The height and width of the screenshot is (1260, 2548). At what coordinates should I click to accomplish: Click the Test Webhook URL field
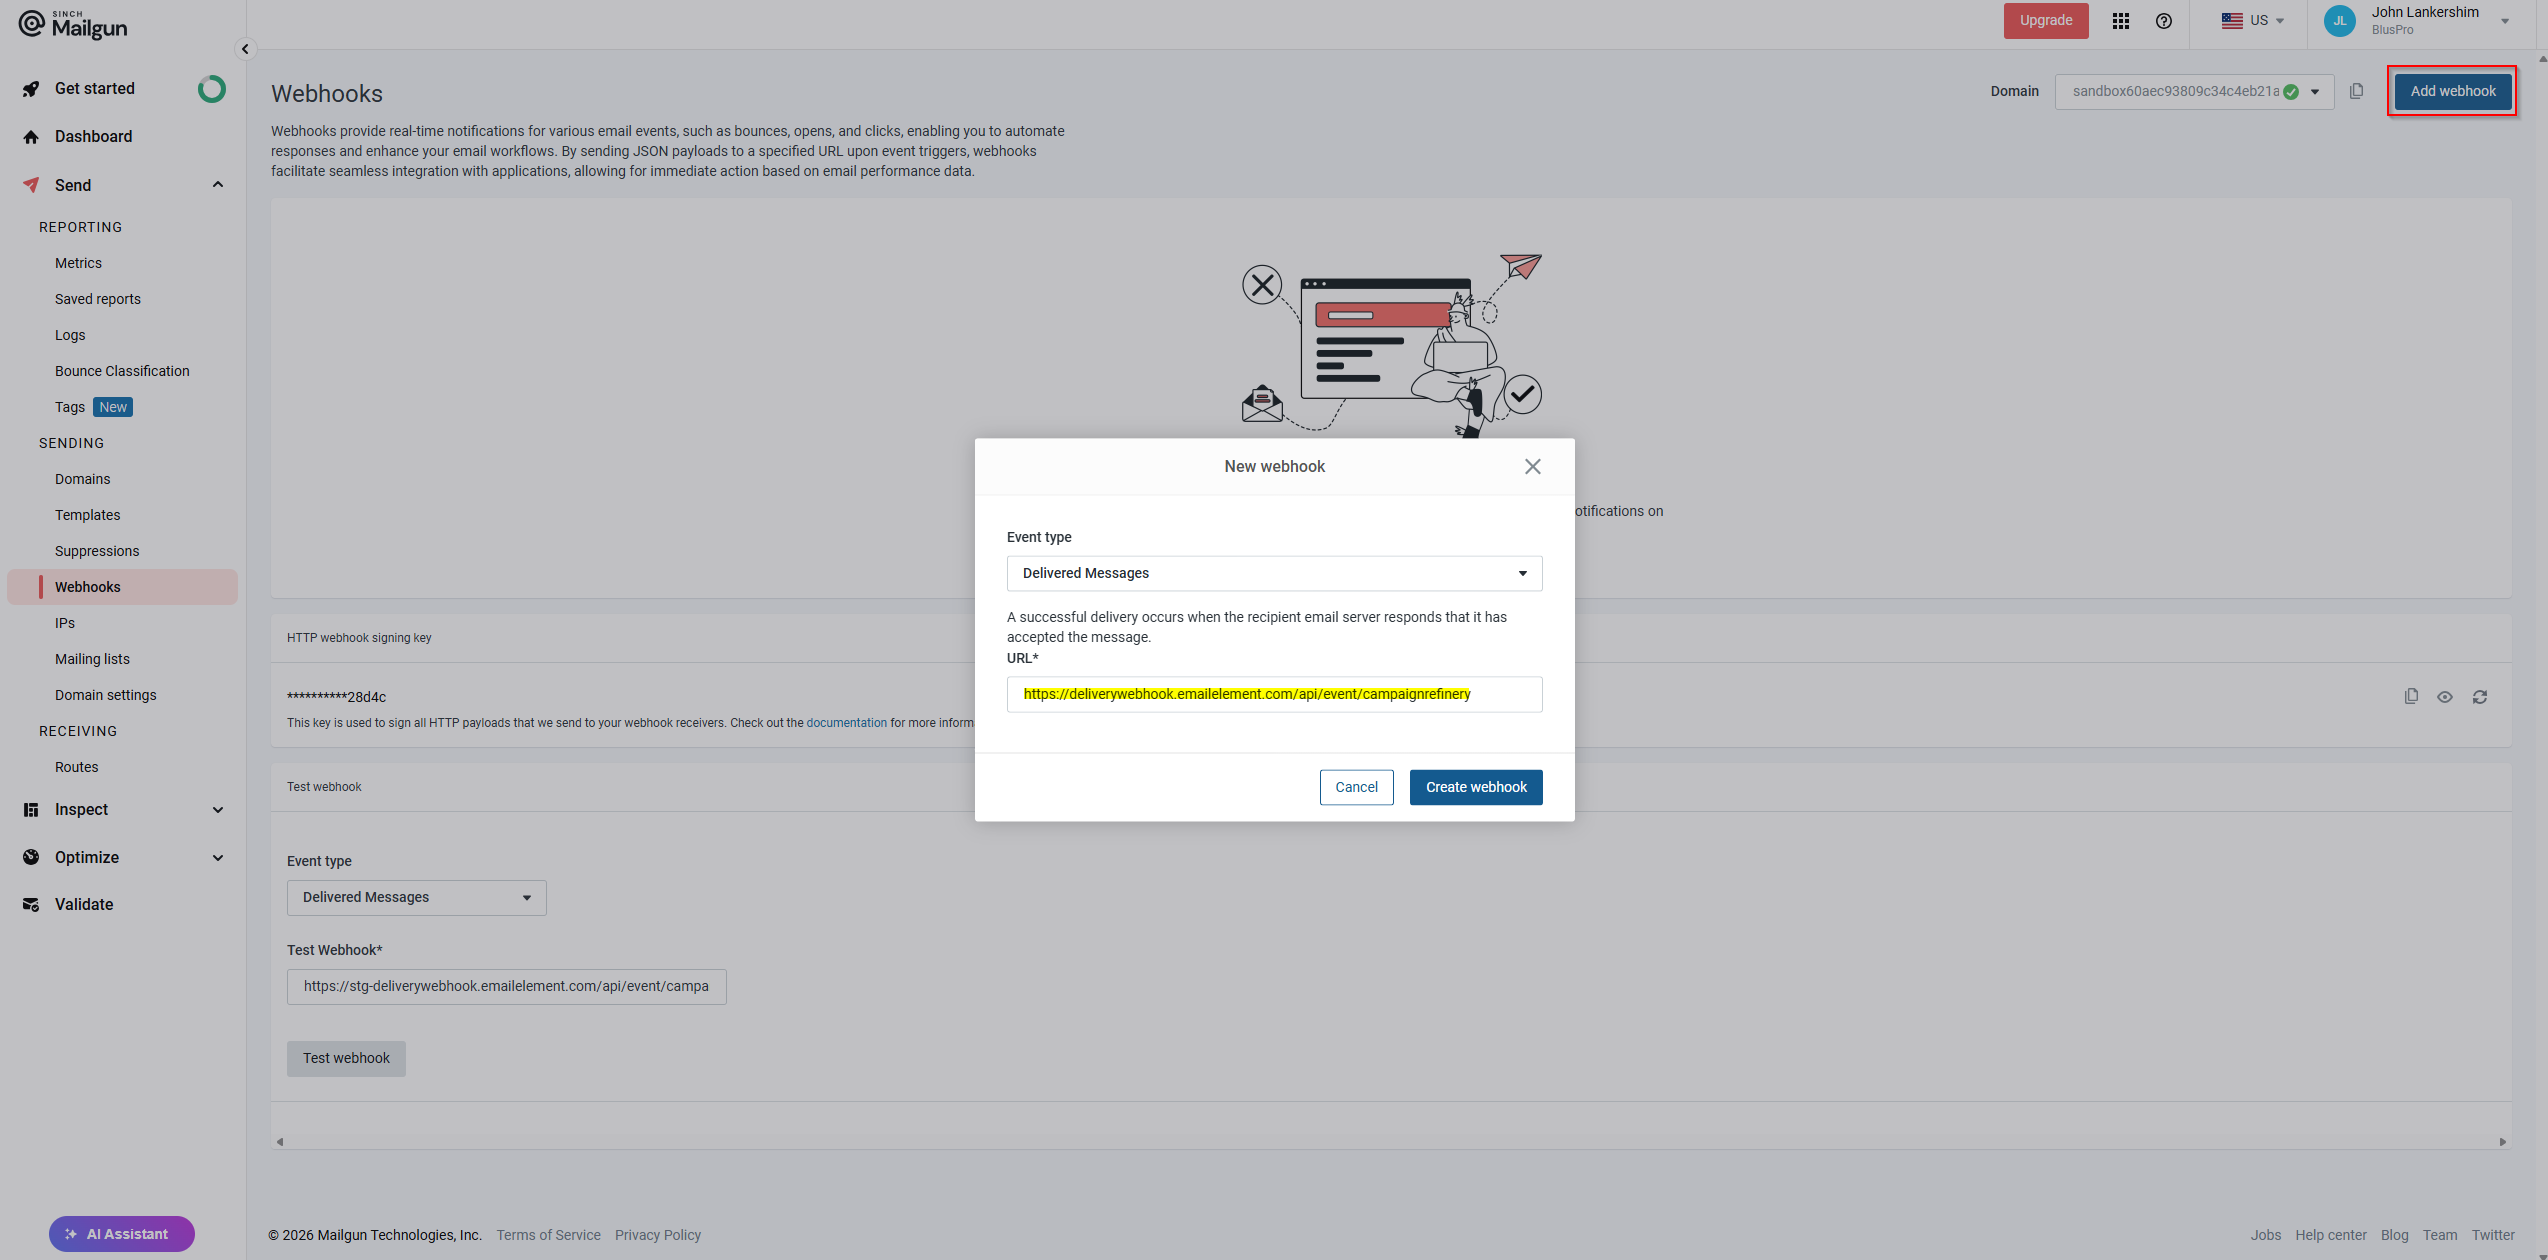[x=507, y=987]
